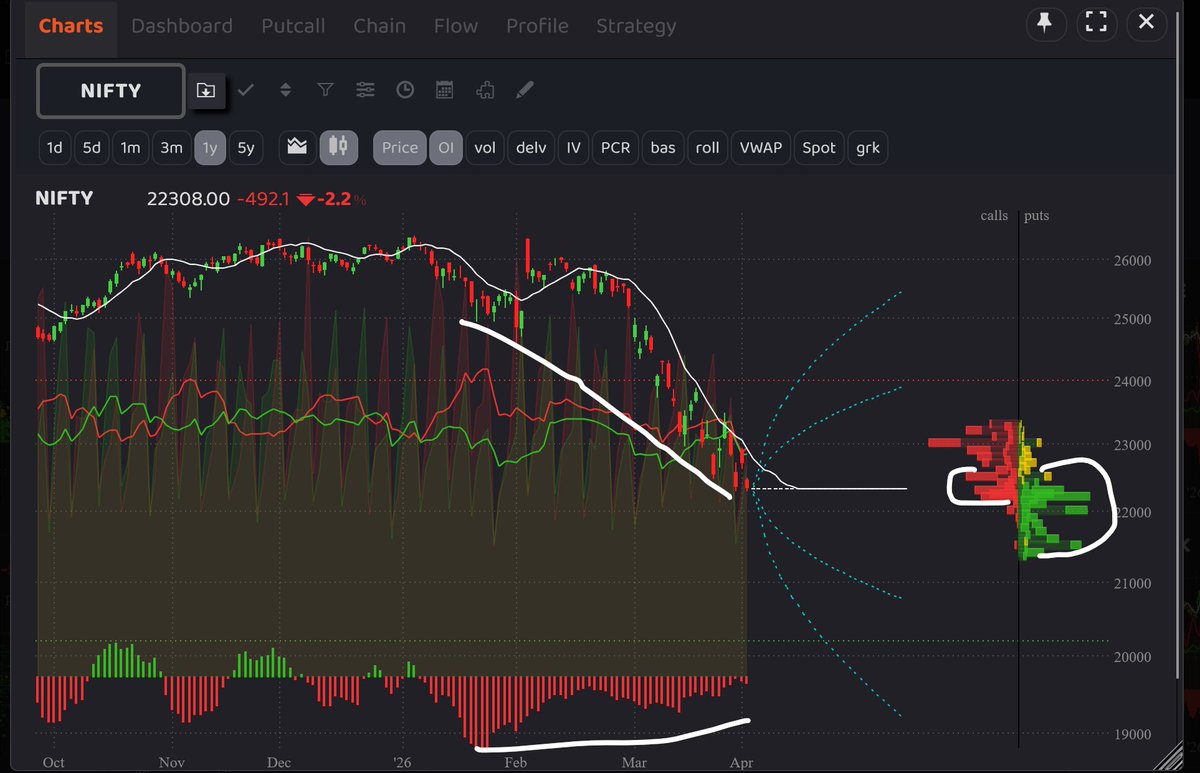Image resolution: width=1200 pixels, height=773 pixels.
Task: Select the 5y timeframe
Action: pos(246,148)
